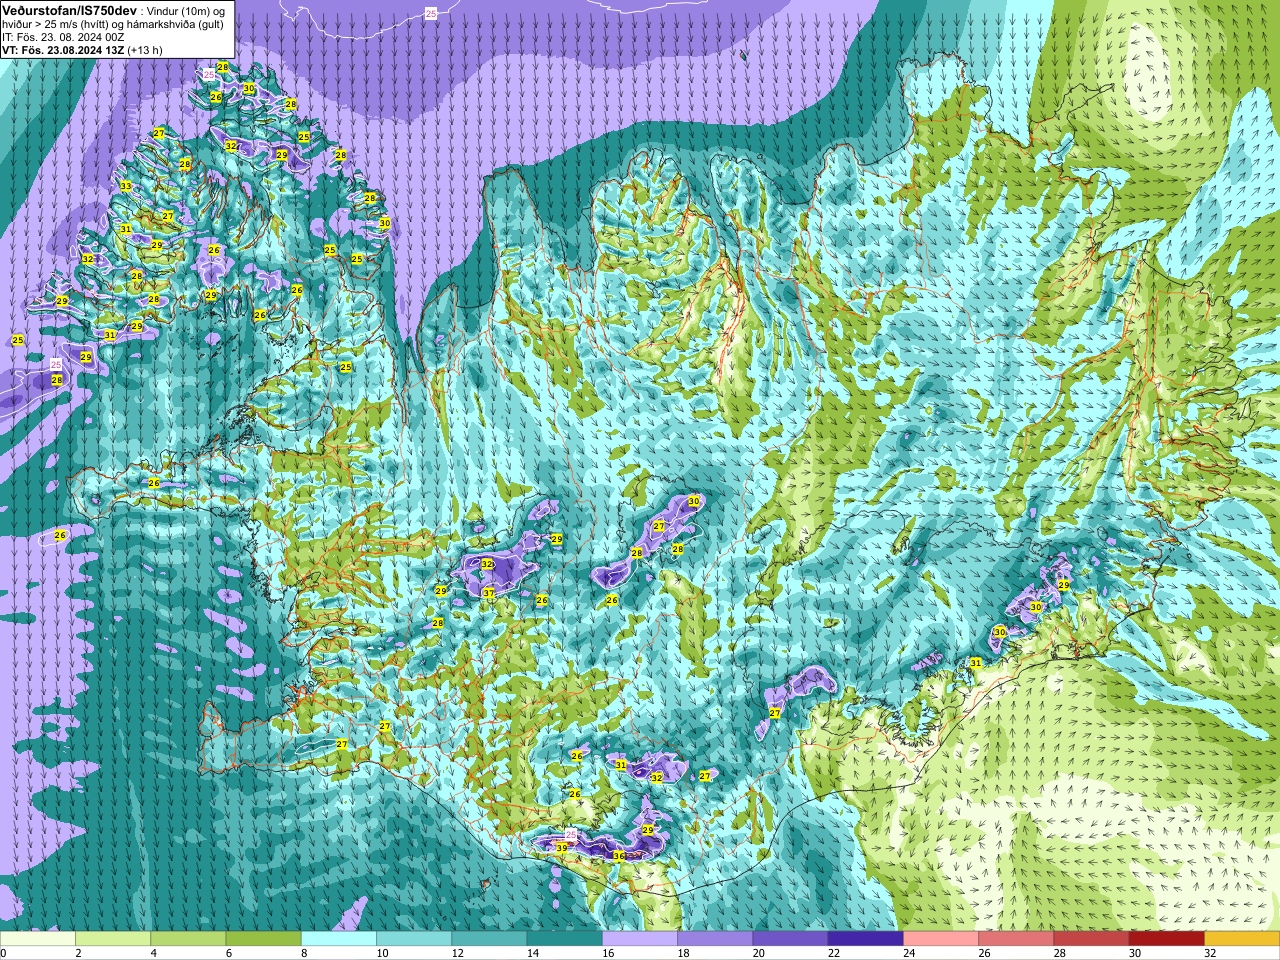Select the salmon 26–28 legend swatch

click(1017, 939)
